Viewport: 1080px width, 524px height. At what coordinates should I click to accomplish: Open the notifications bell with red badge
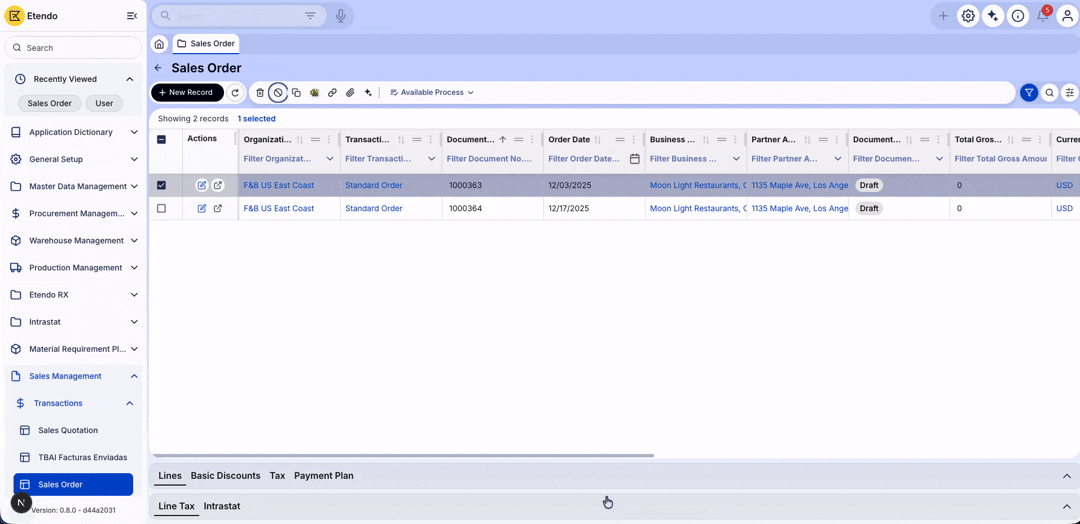click(1042, 16)
